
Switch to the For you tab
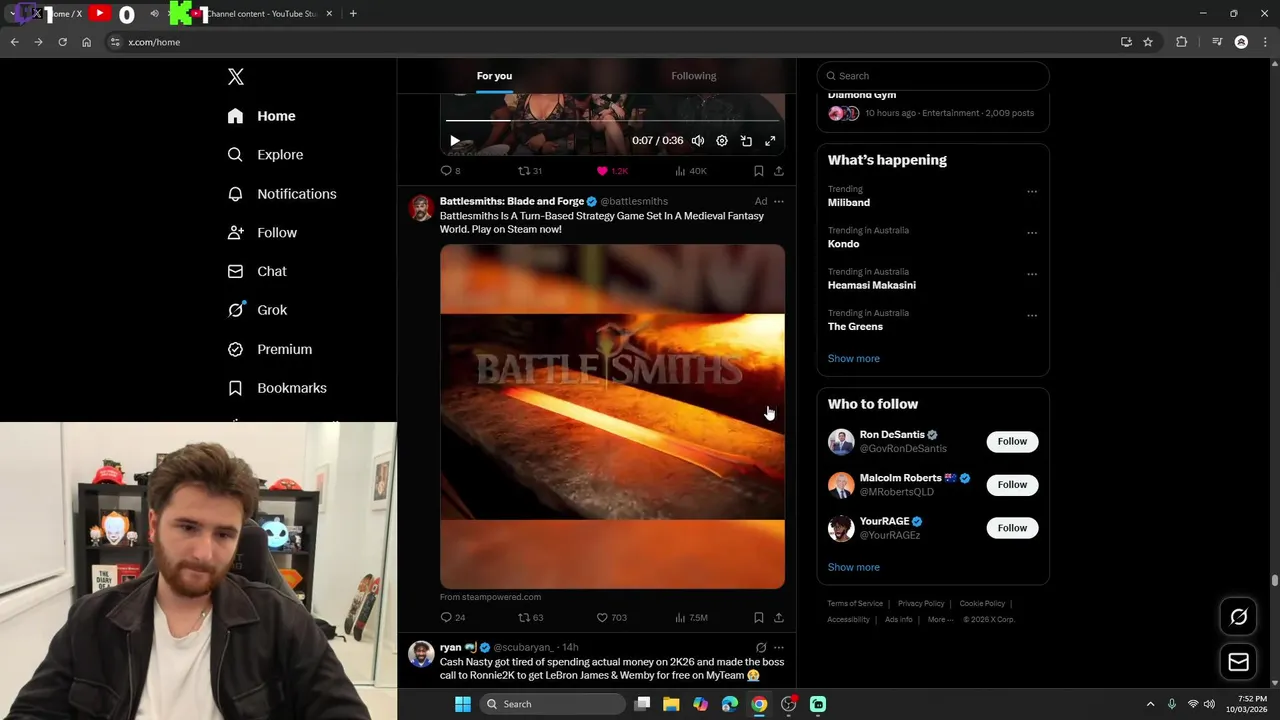[x=494, y=76]
